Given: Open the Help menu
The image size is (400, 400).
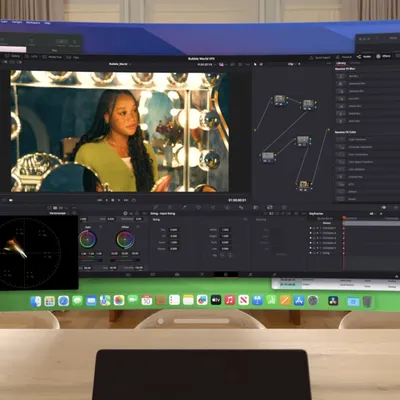Looking at the screenshot, I should [47, 23].
